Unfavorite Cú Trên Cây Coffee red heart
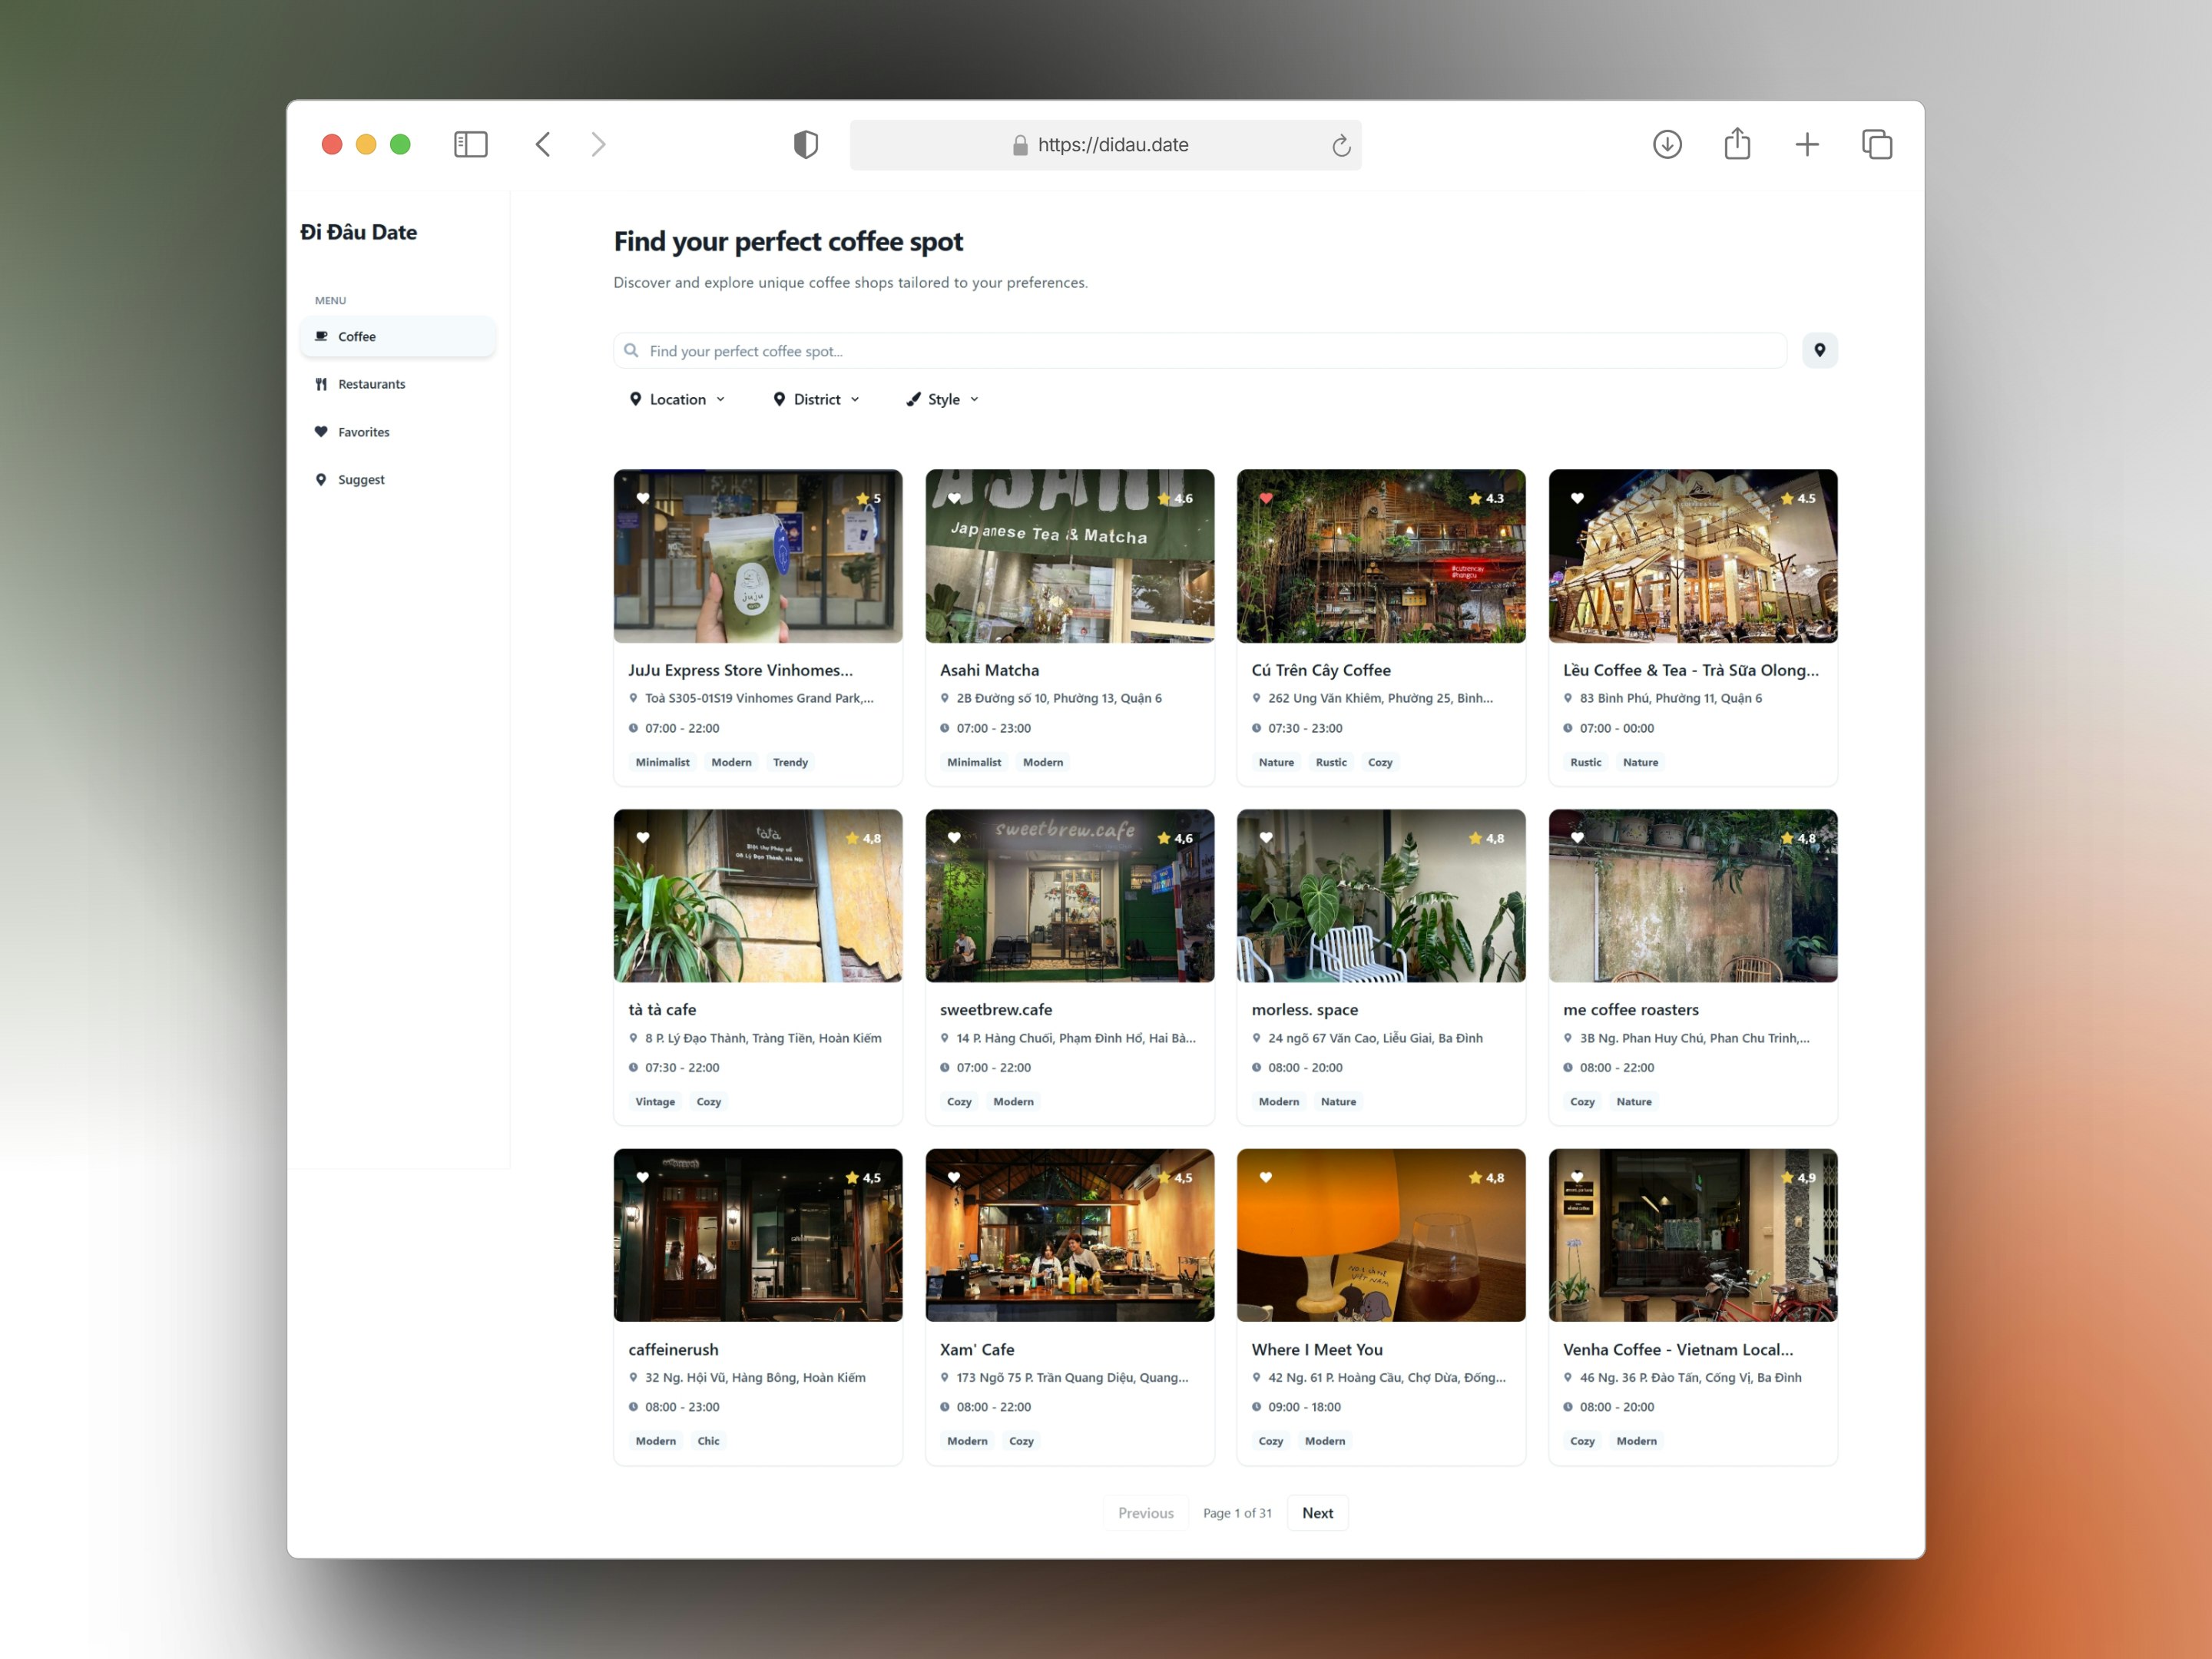The image size is (2212, 1659). click(1266, 498)
